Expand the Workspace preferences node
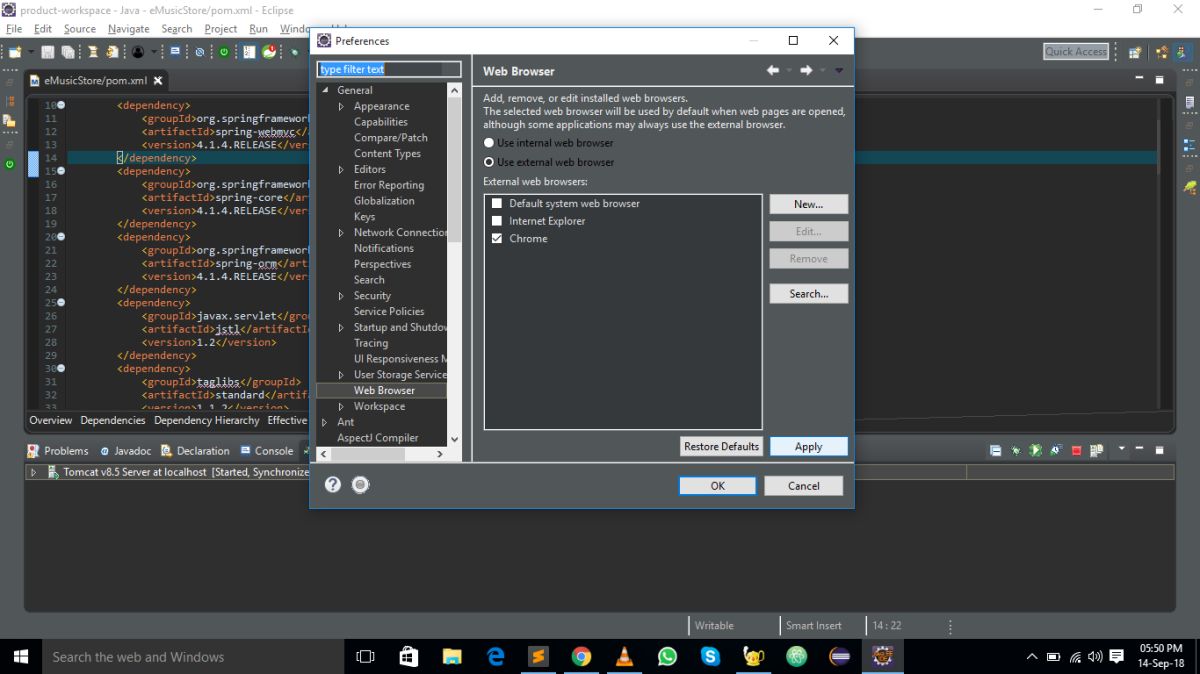Viewport: 1200px width, 674px height. (341, 406)
